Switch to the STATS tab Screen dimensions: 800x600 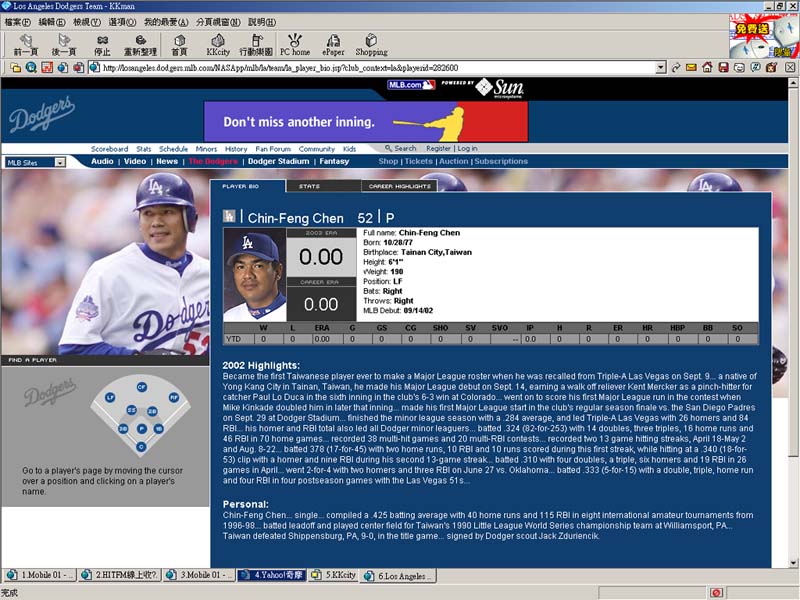323,186
